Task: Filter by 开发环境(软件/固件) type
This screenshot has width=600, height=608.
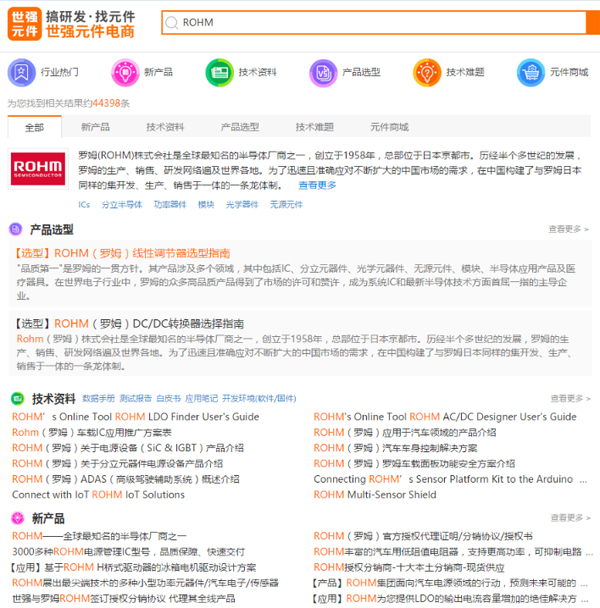Action: [259, 398]
